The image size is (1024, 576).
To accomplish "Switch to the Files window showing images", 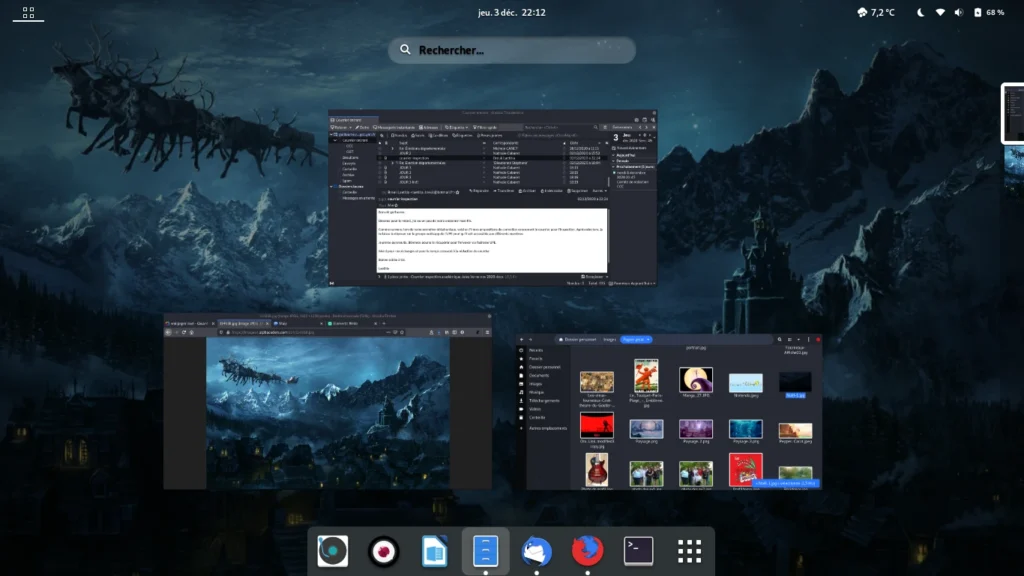I will tap(669, 412).
